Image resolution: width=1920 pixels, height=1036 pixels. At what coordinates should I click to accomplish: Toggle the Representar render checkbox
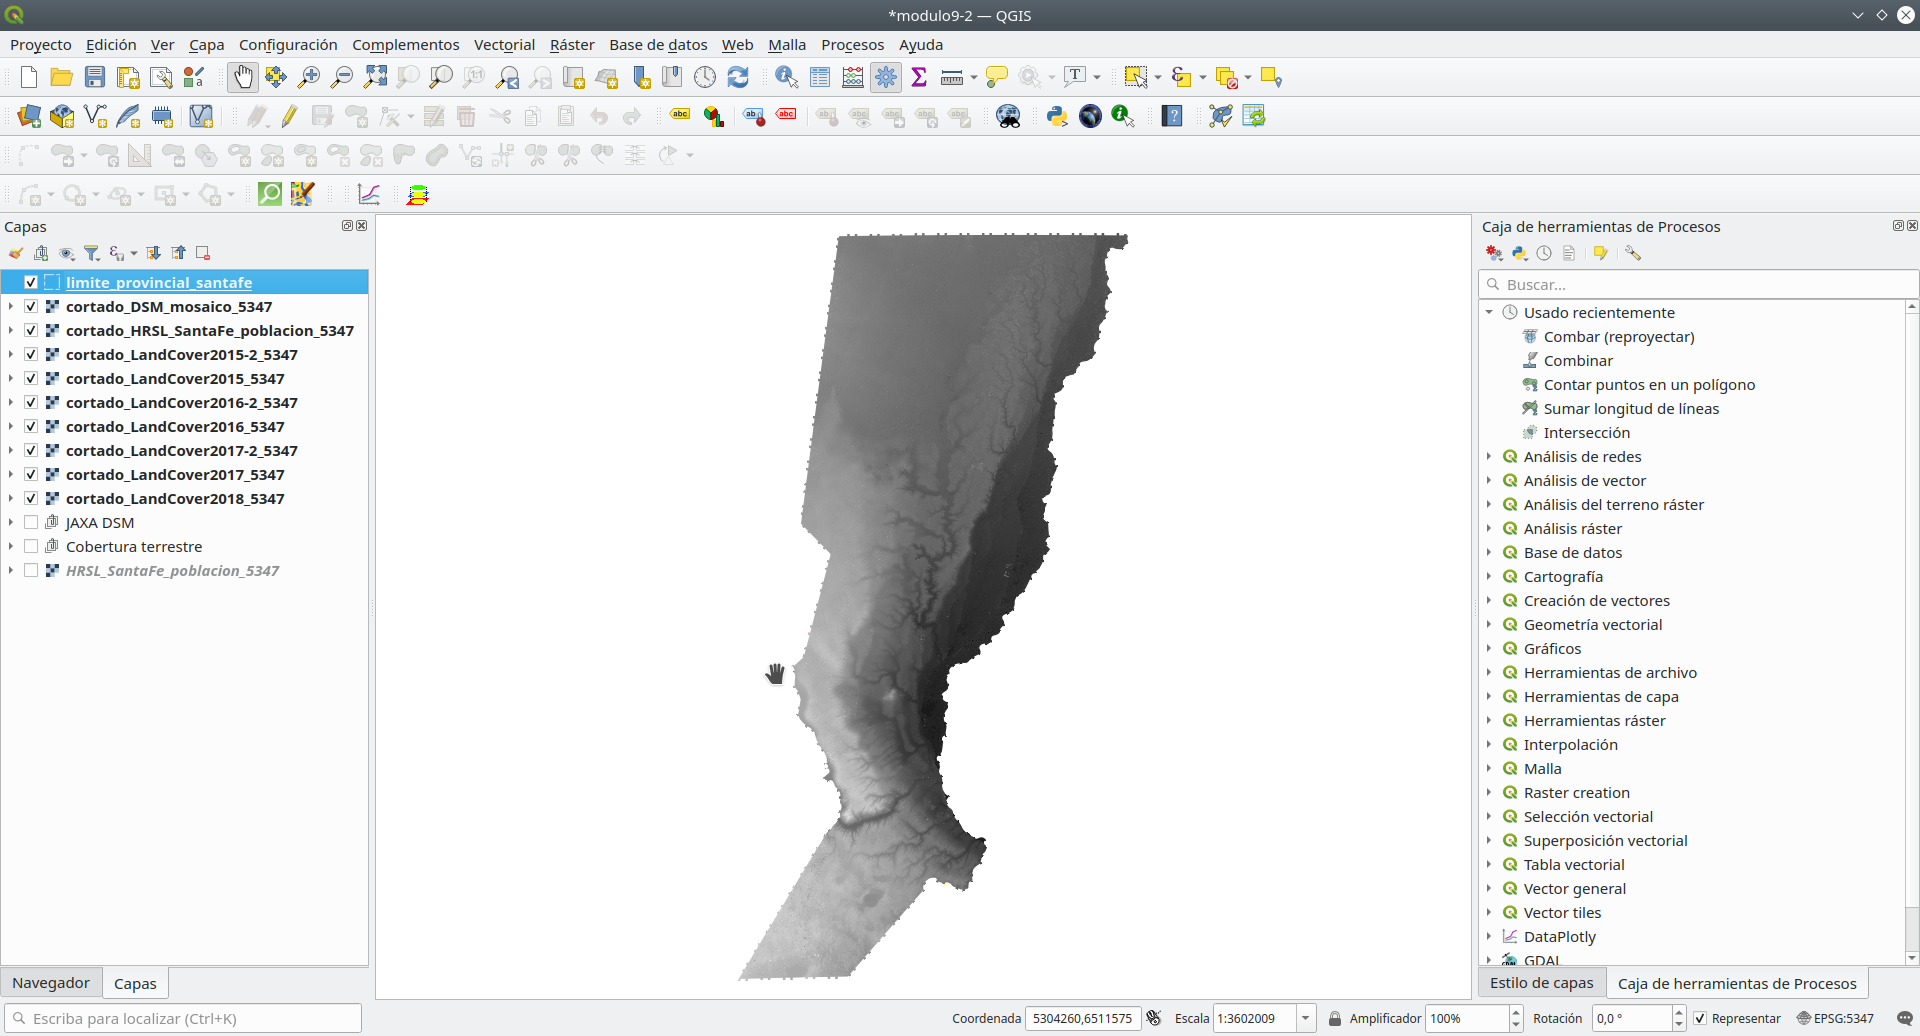(1700, 1018)
